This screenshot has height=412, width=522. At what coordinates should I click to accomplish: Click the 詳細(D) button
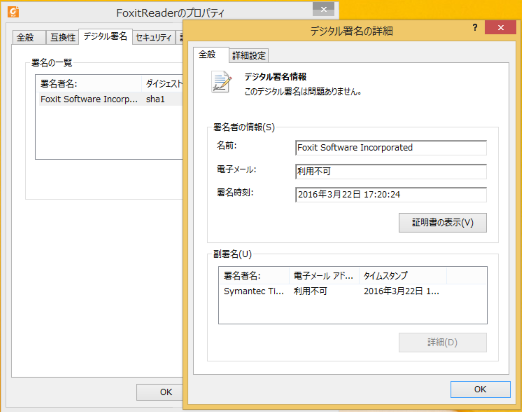(x=443, y=342)
